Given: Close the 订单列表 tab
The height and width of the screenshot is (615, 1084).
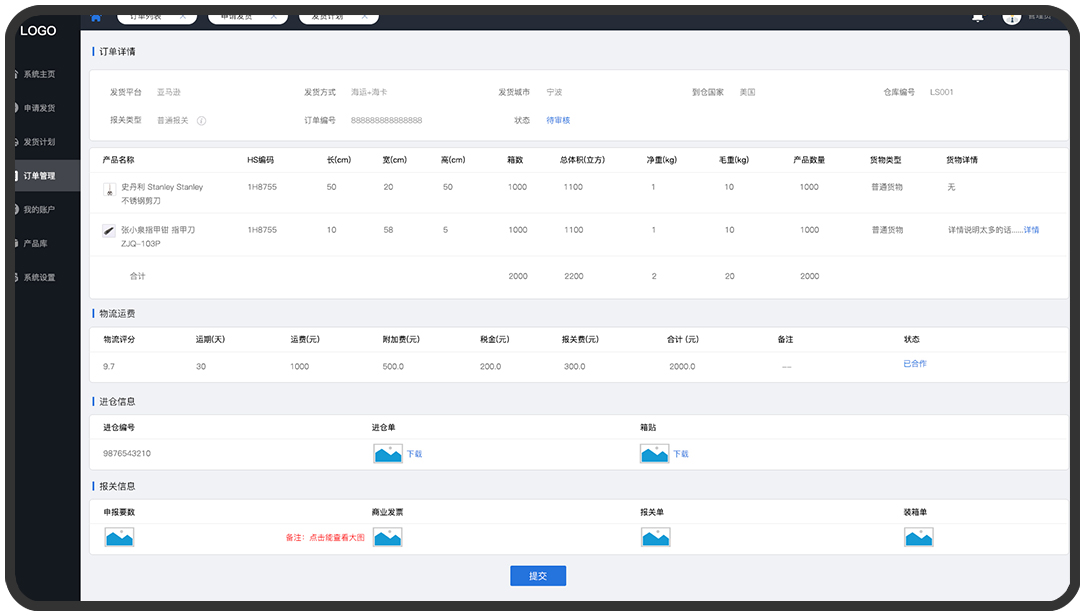Looking at the screenshot, I should point(183,17).
